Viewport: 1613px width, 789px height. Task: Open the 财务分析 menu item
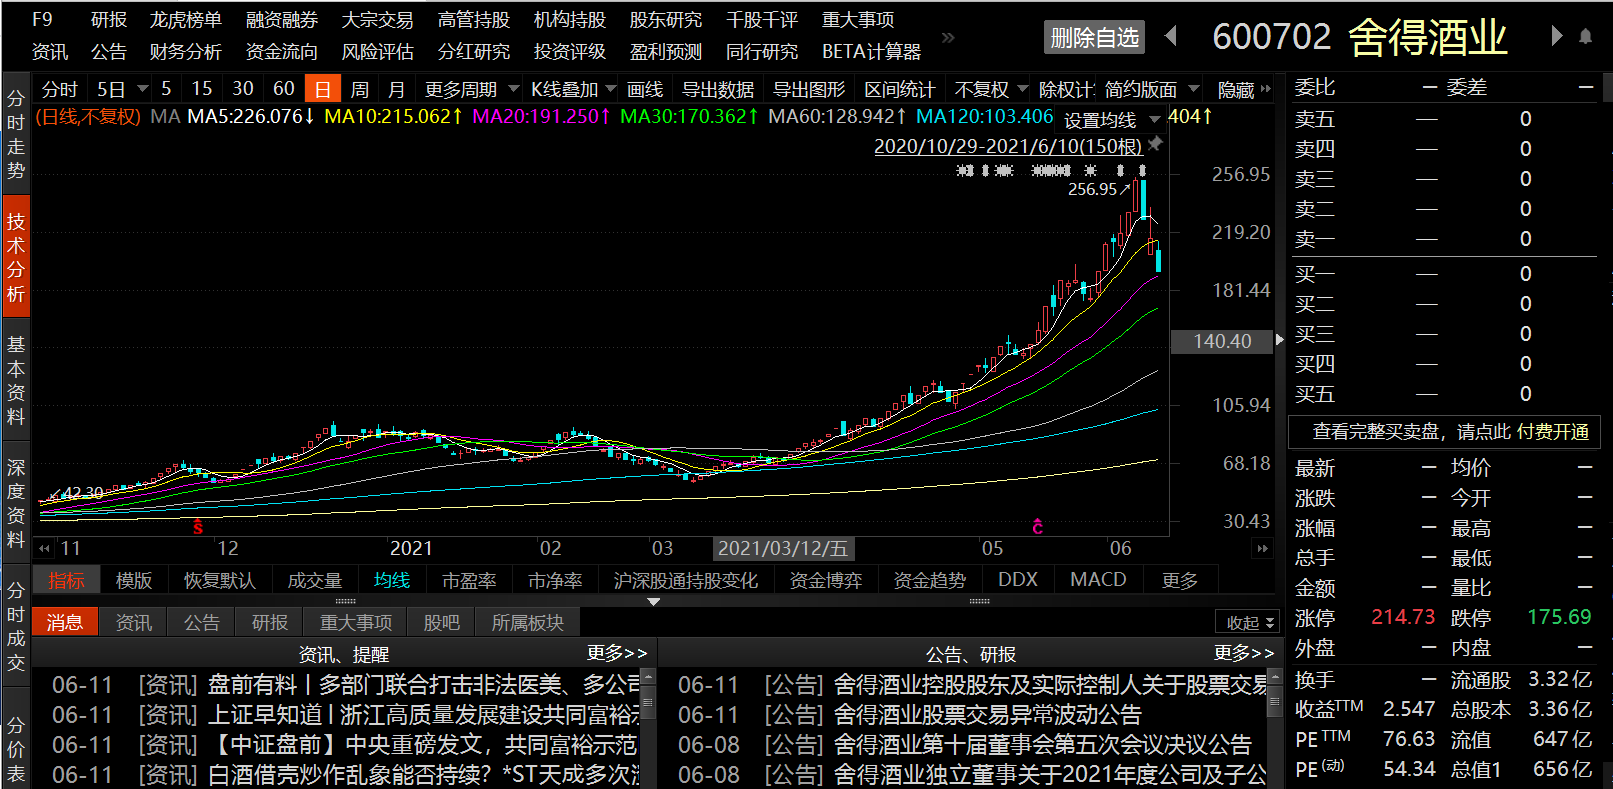(185, 52)
